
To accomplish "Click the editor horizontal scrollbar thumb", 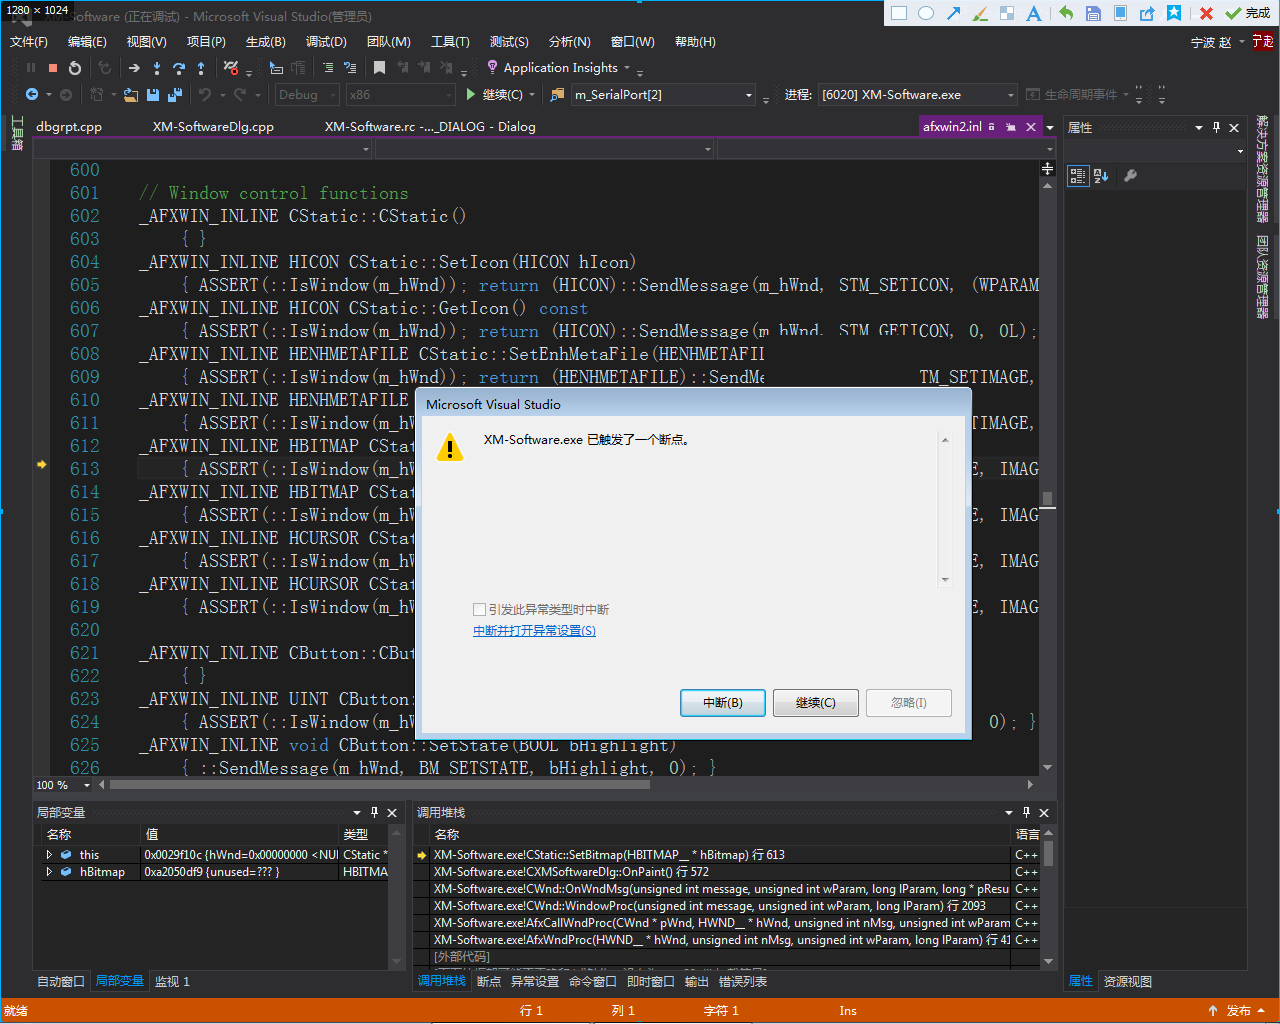I will [380, 785].
